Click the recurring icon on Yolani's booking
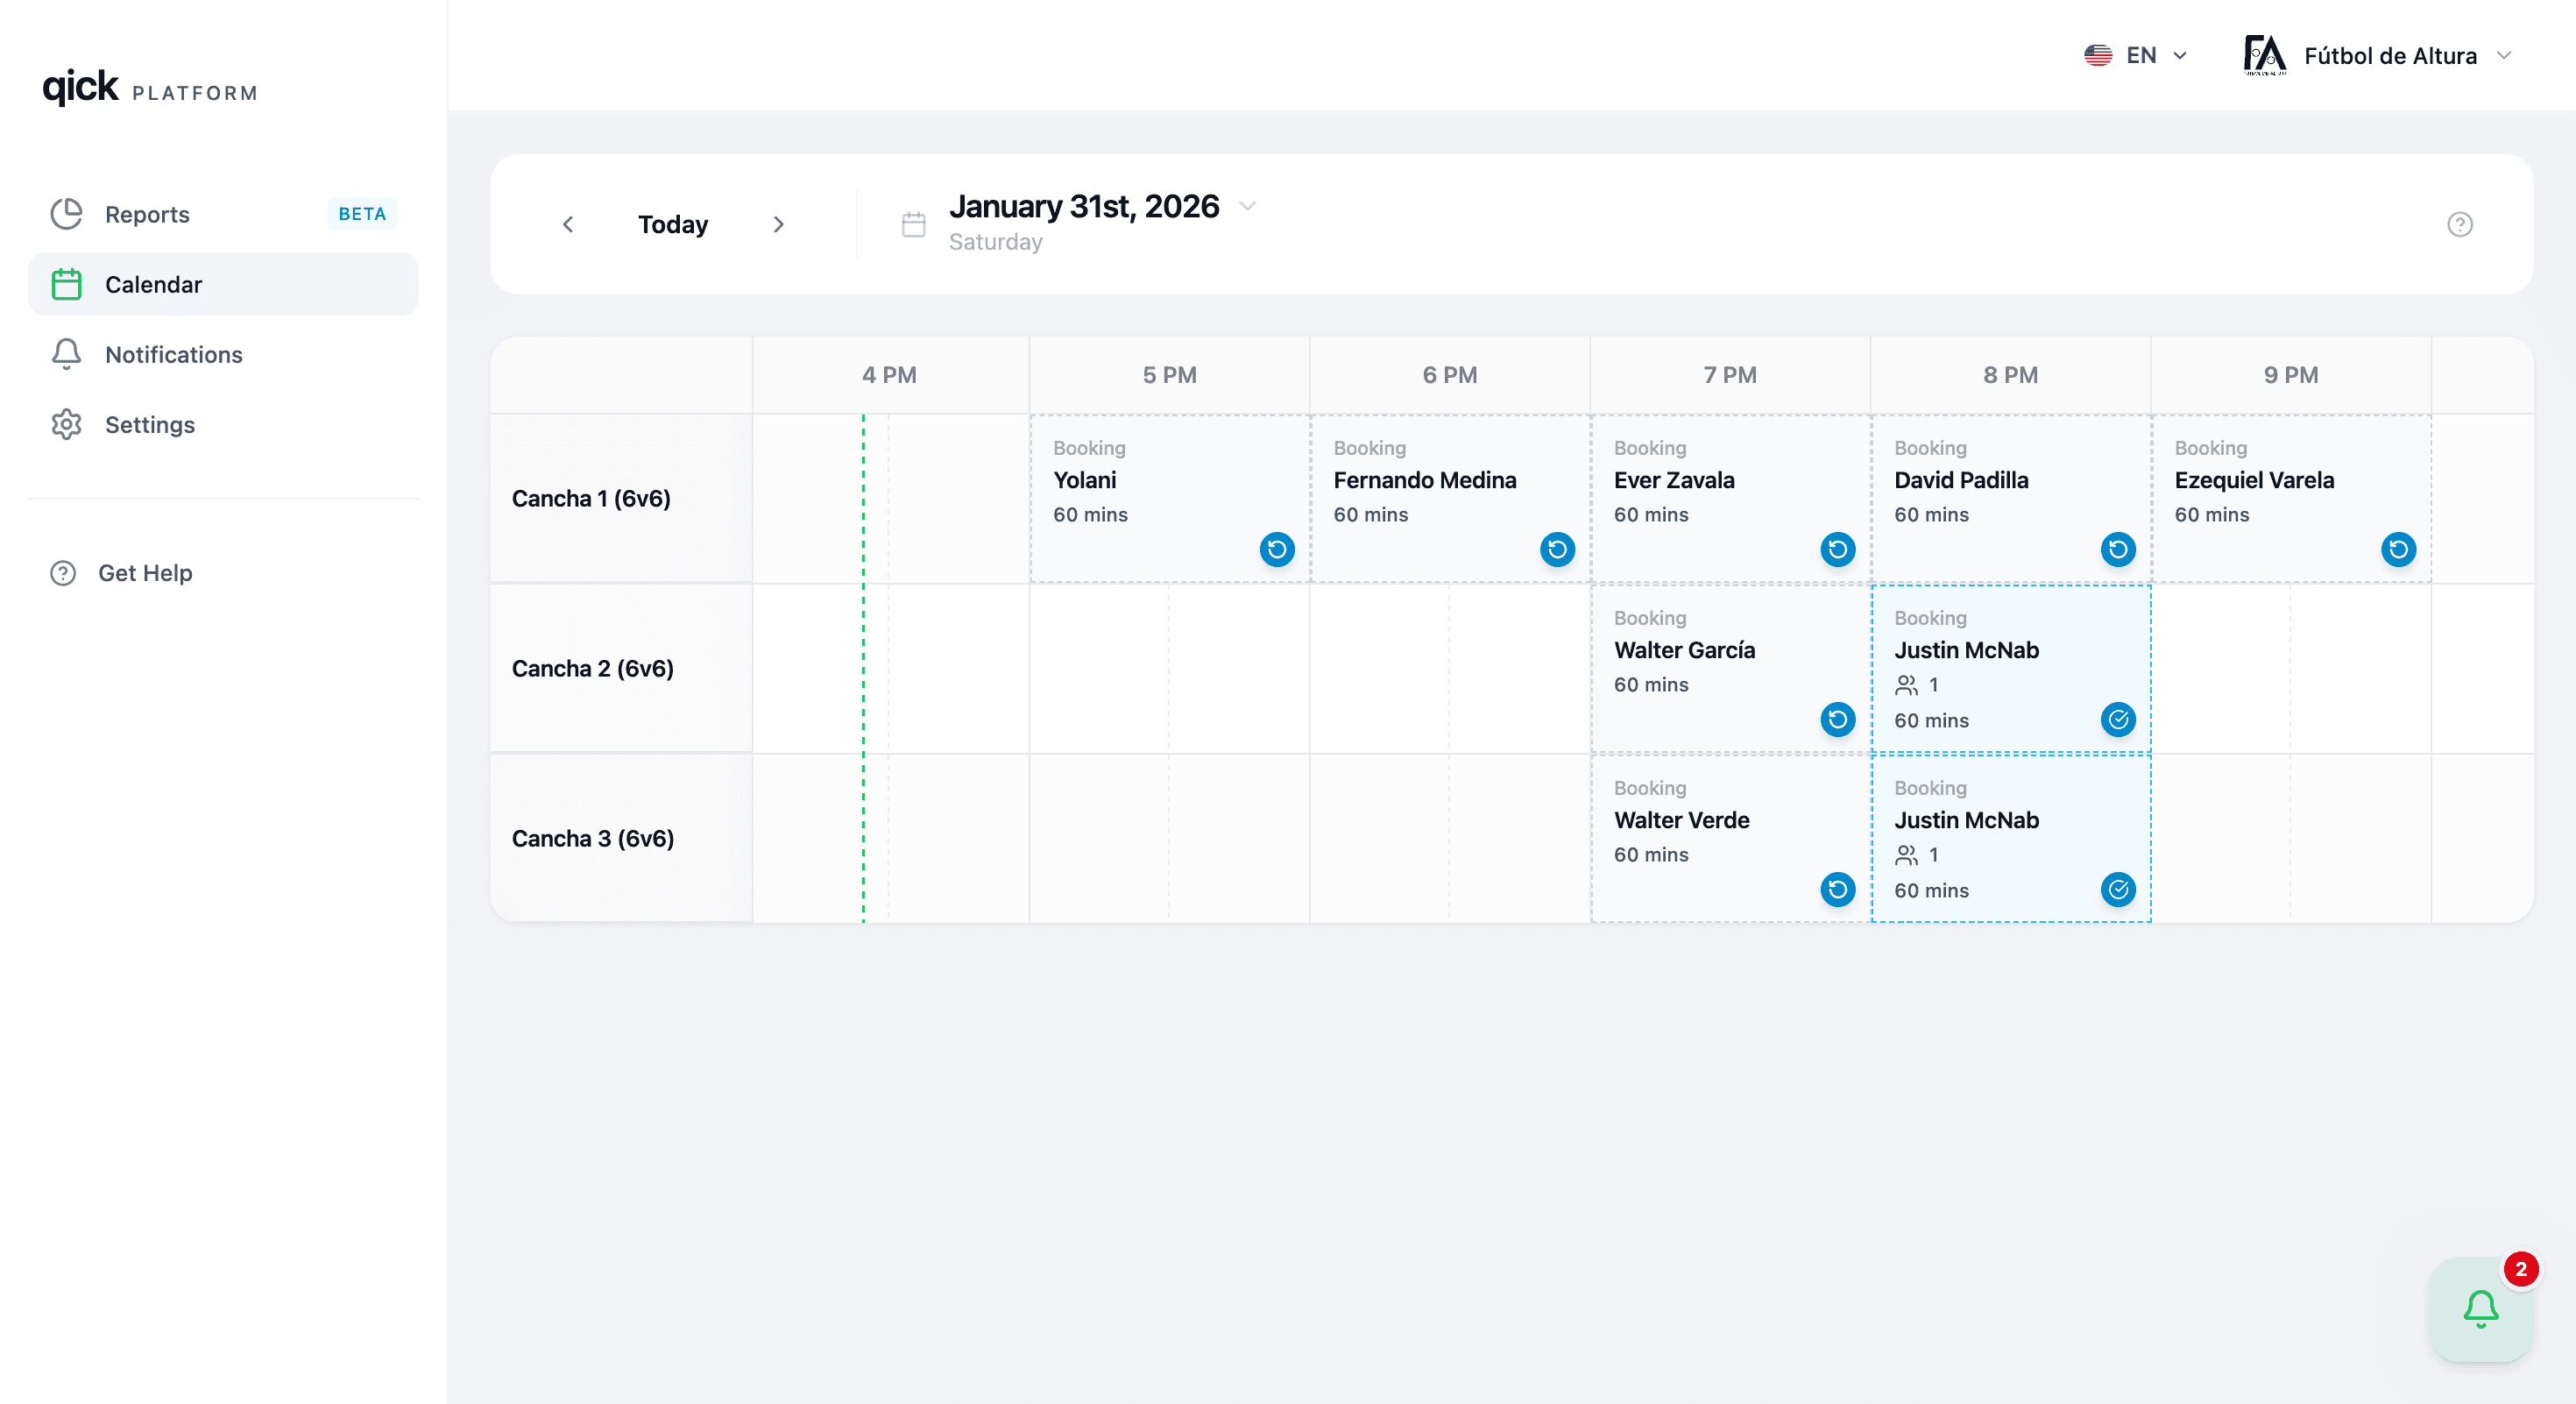Screen dimensions: 2576x1404 [x=1277, y=549]
